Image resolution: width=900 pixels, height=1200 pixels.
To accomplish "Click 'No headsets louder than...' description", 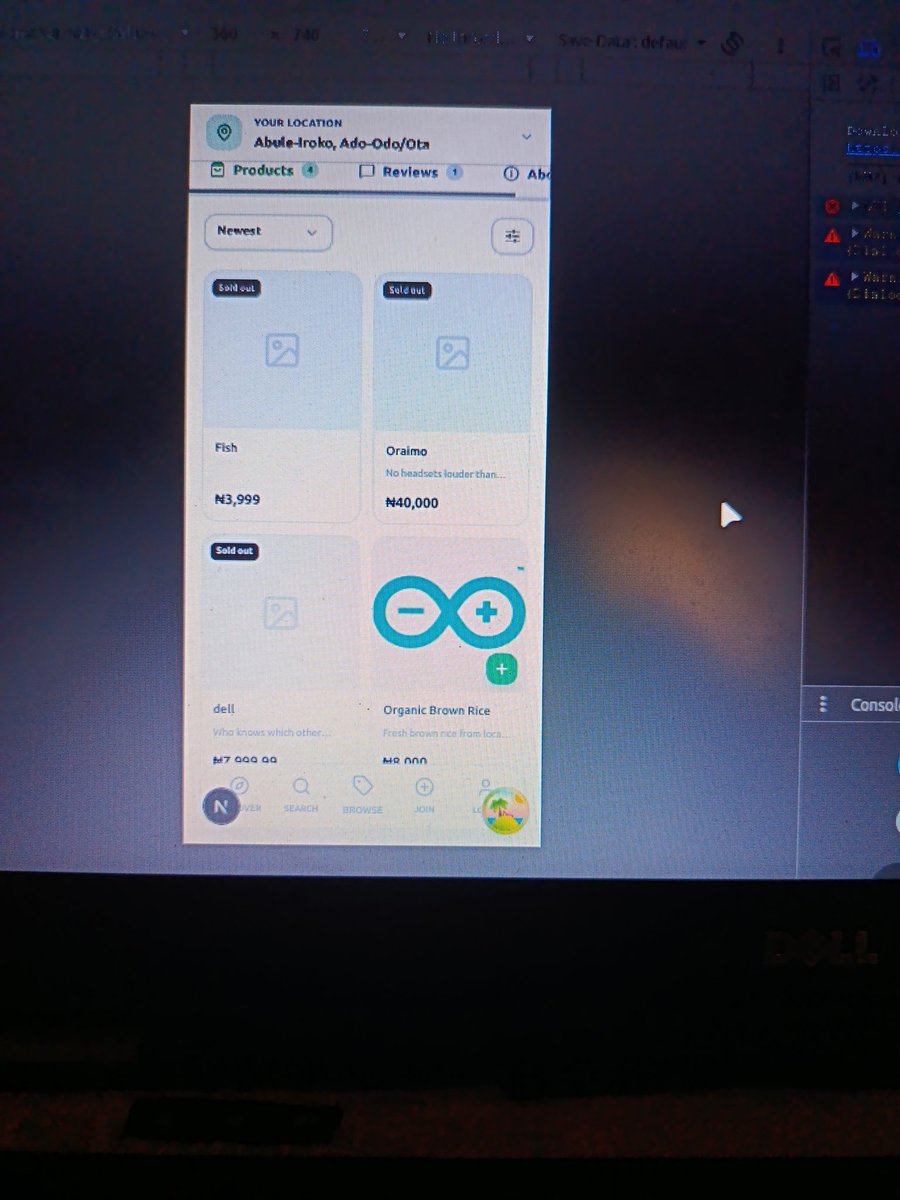I will click(x=445, y=474).
